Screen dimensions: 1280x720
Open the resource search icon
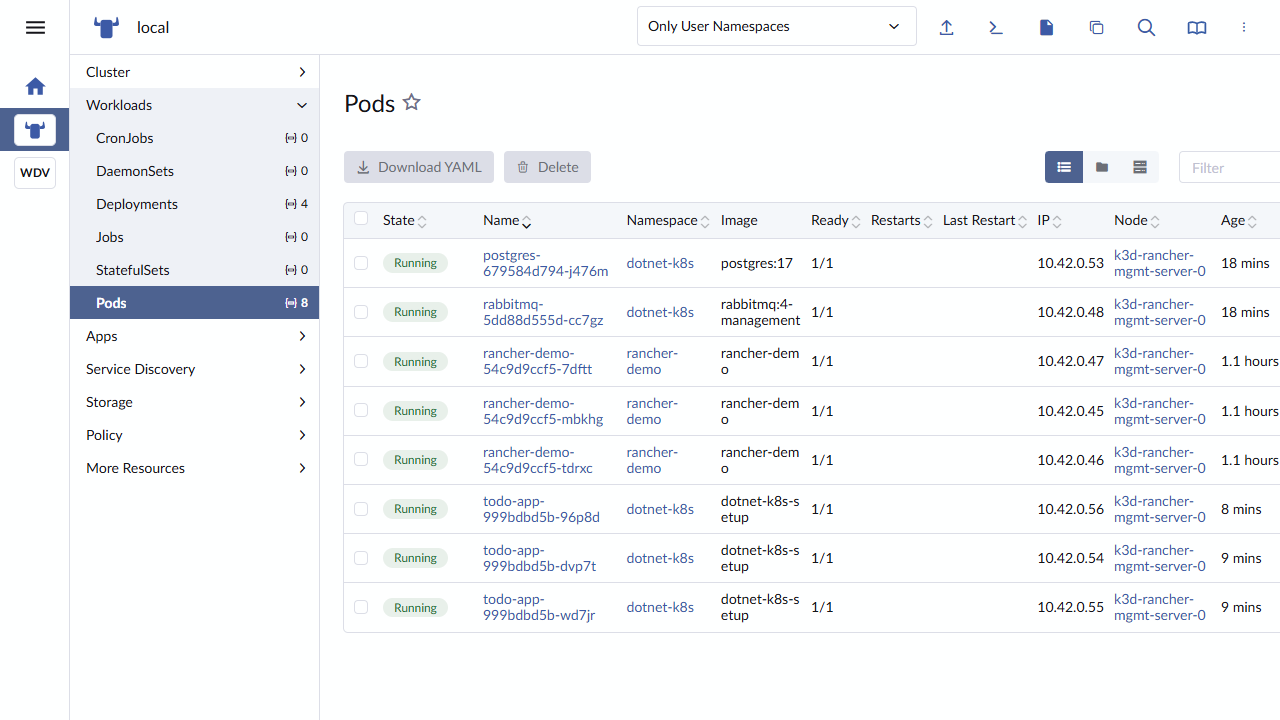(1147, 27)
